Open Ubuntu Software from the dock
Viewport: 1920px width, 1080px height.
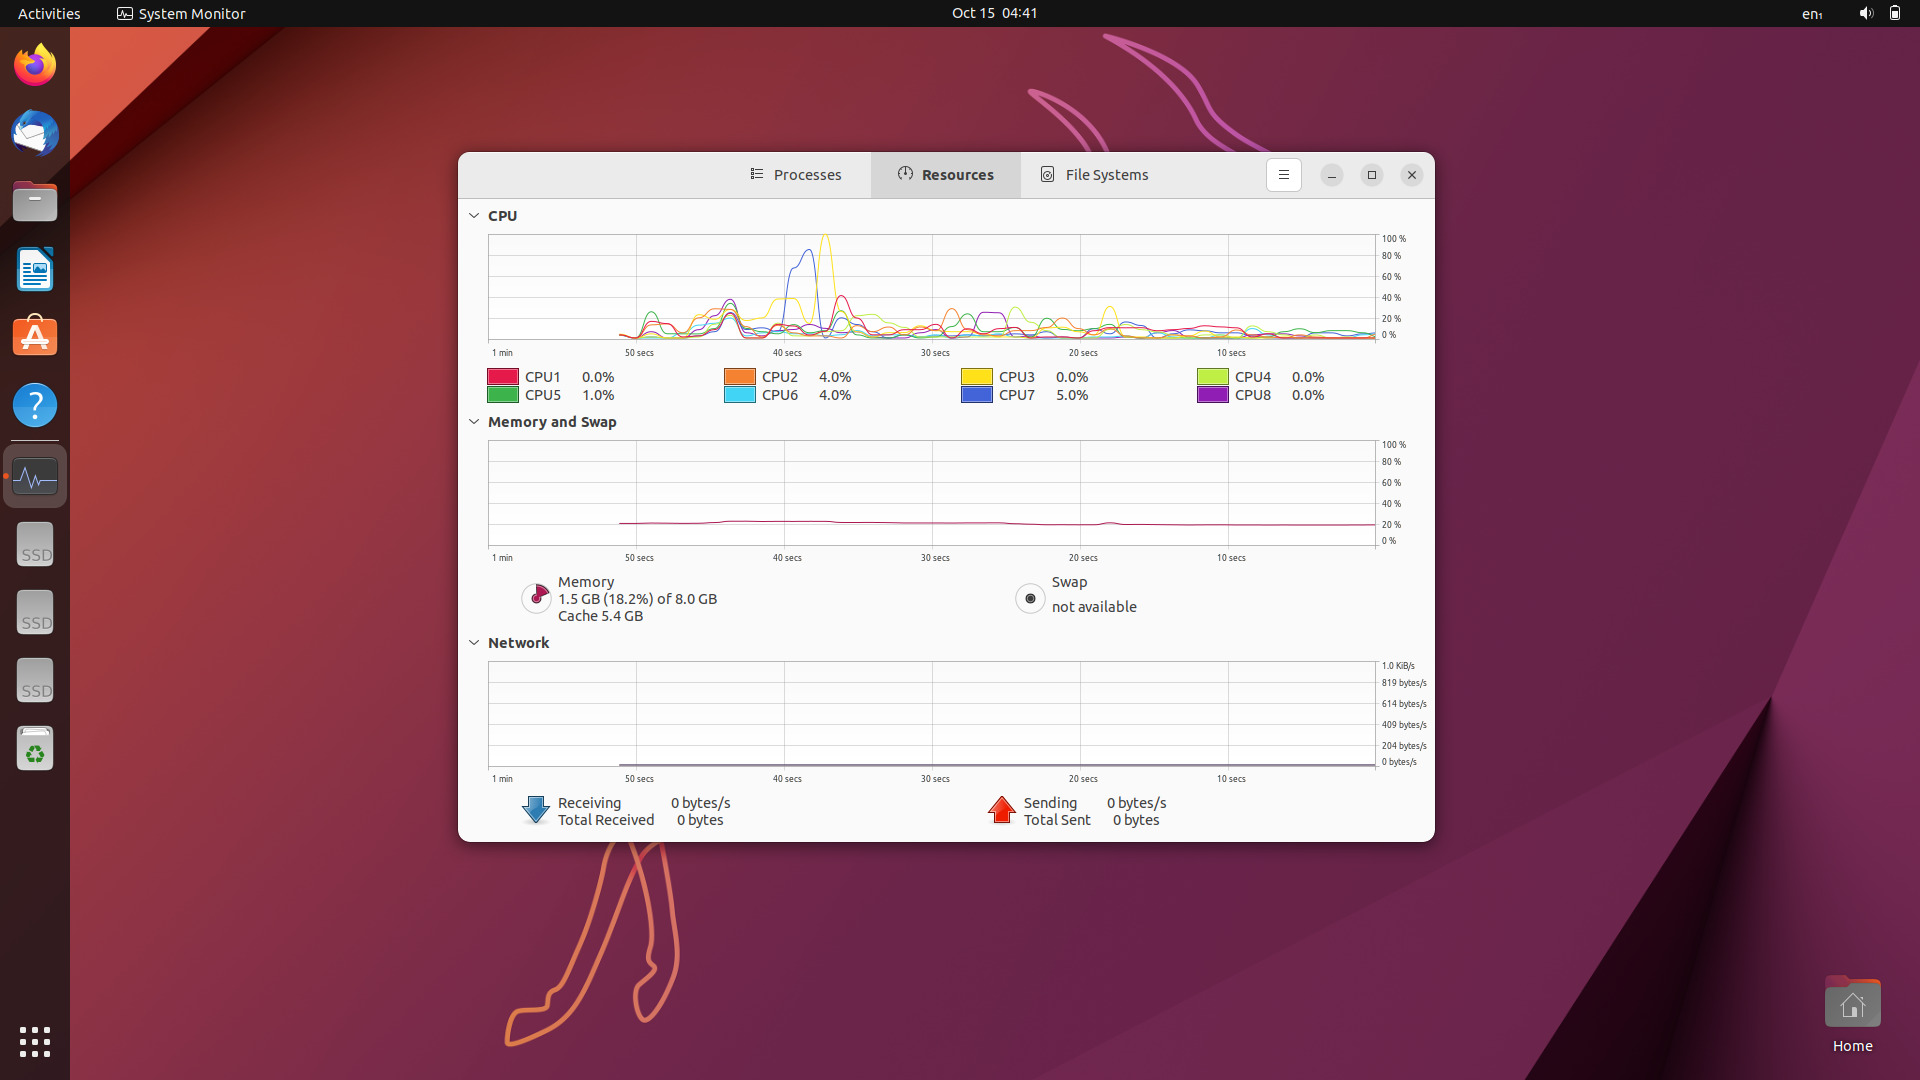34,336
